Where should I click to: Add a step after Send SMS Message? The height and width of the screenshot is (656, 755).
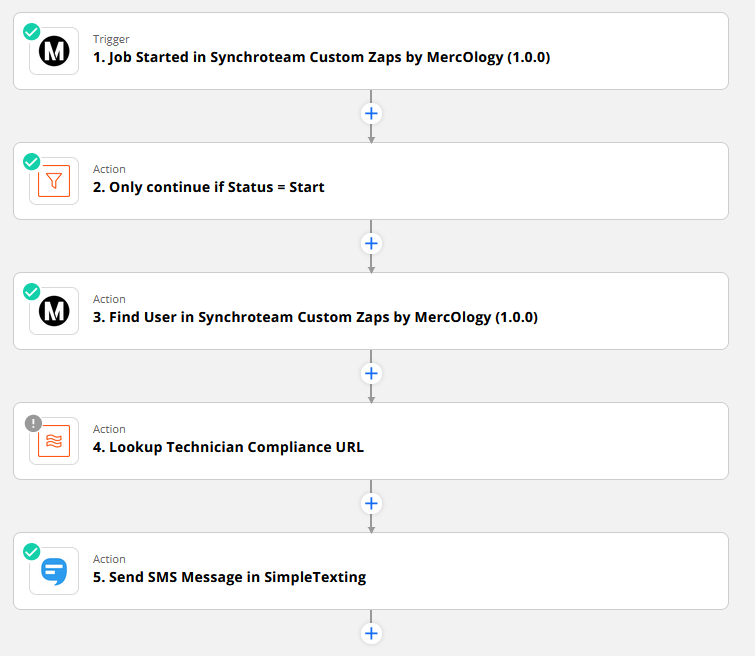point(371,634)
